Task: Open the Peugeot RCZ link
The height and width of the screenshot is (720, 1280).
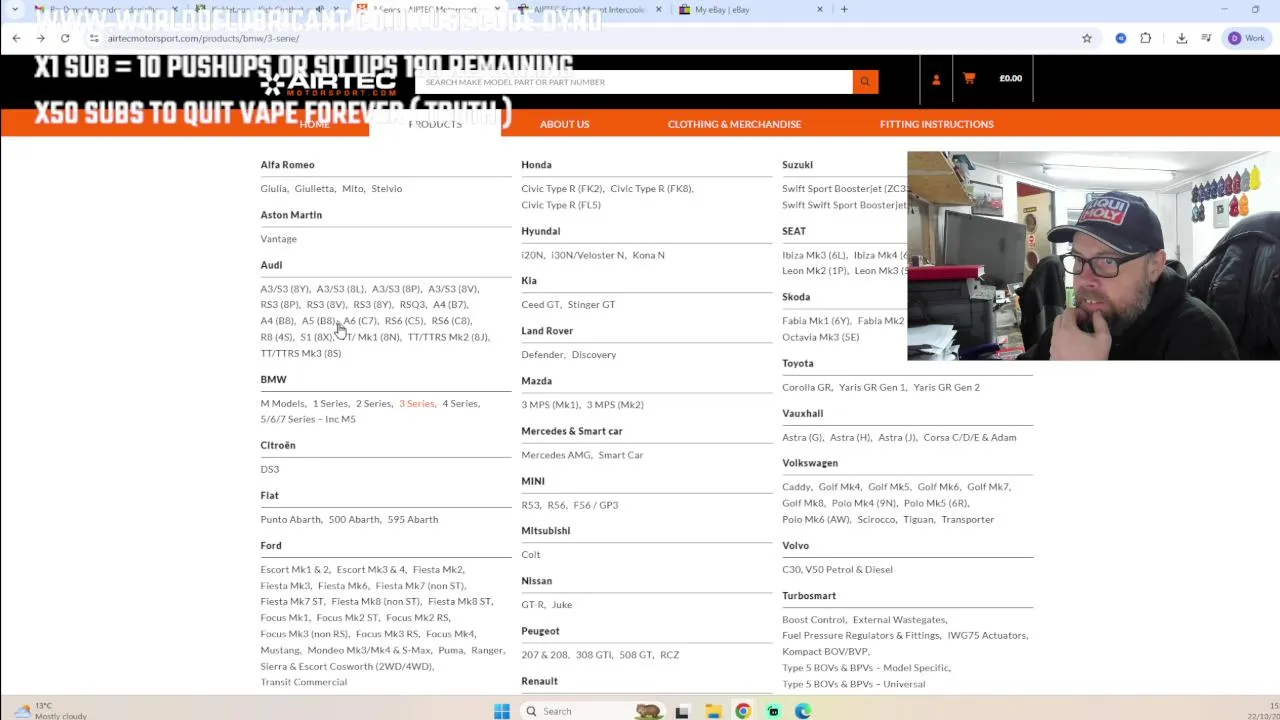Action: (669, 655)
